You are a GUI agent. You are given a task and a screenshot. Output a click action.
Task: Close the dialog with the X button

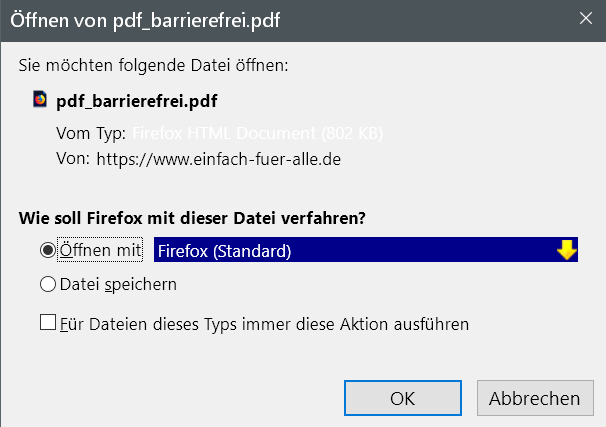point(584,17)
